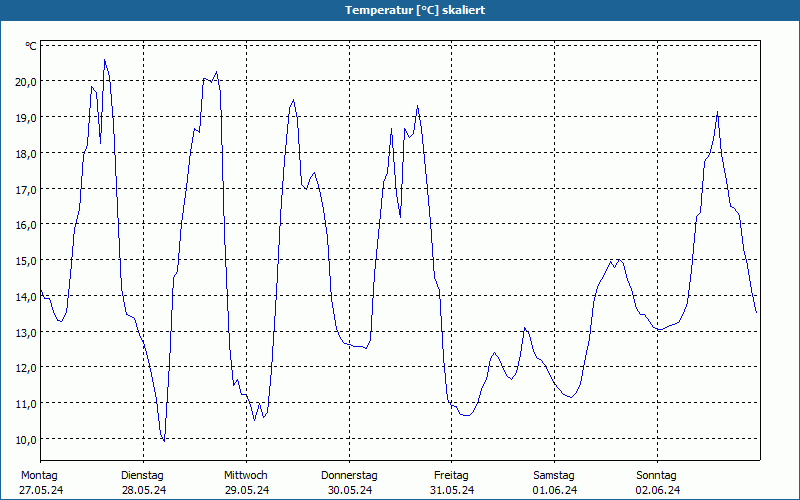Click the Dienstag day label
This screenshot has height=500, width=800.
[x=142, y=476]
